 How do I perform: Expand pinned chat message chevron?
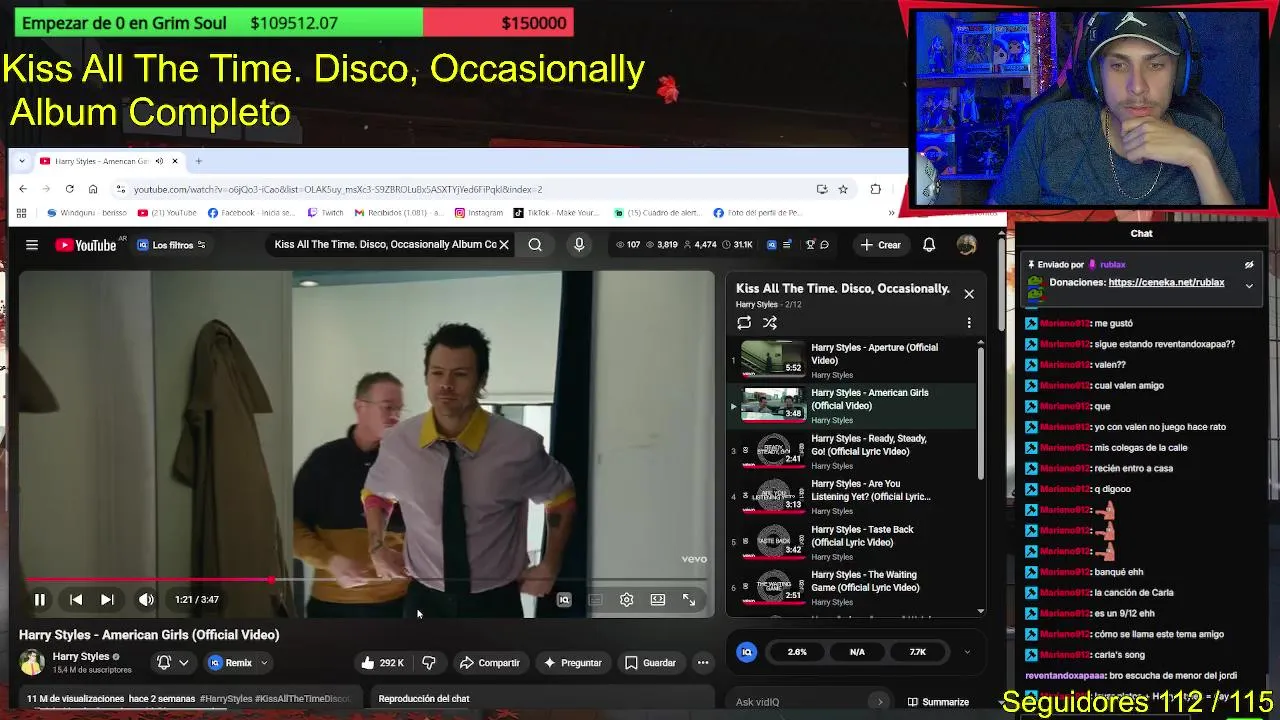[x=1249, y=285]
